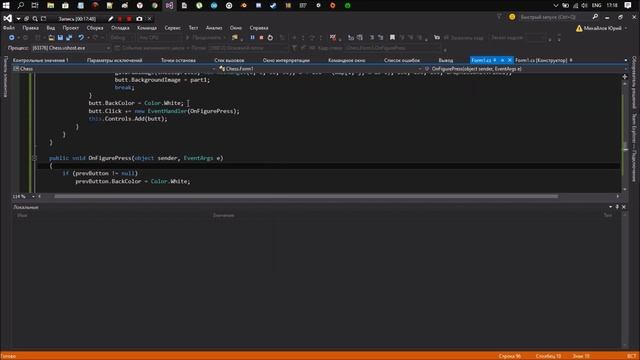Image resolution: width=640 pixels, height=360 pixels.
Task: Click the Значение column header in Локальные
Action: (223, 215)
